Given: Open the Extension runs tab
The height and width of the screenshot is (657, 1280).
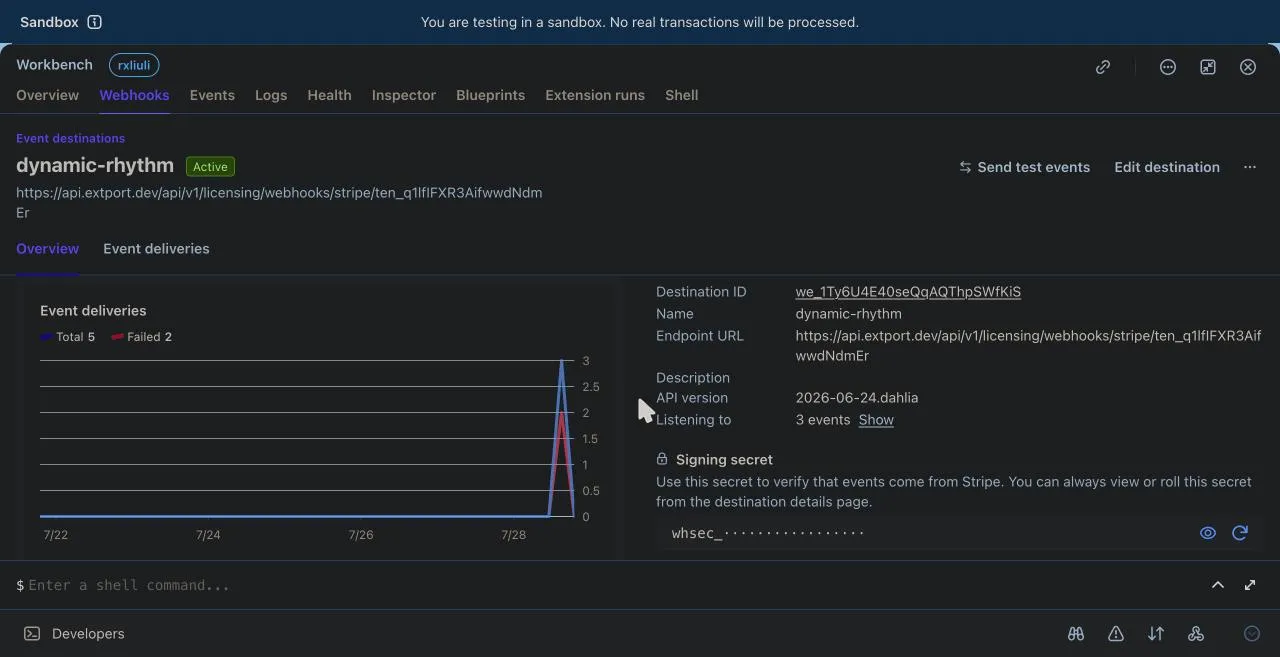Looking at the screenshot, I should point(595,95).
